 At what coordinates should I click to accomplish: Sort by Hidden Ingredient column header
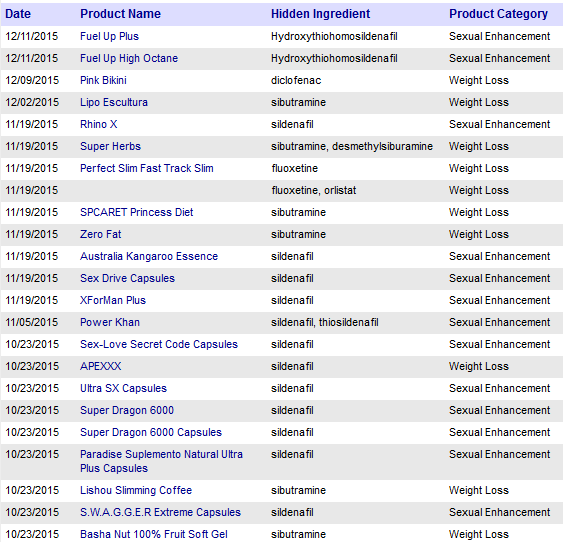coord(320,14)
